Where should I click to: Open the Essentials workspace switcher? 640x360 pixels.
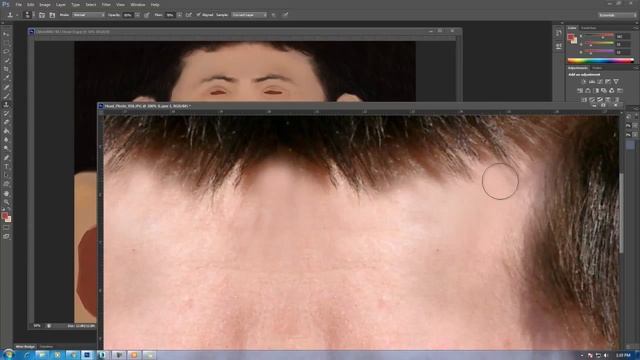coord(617,15)
